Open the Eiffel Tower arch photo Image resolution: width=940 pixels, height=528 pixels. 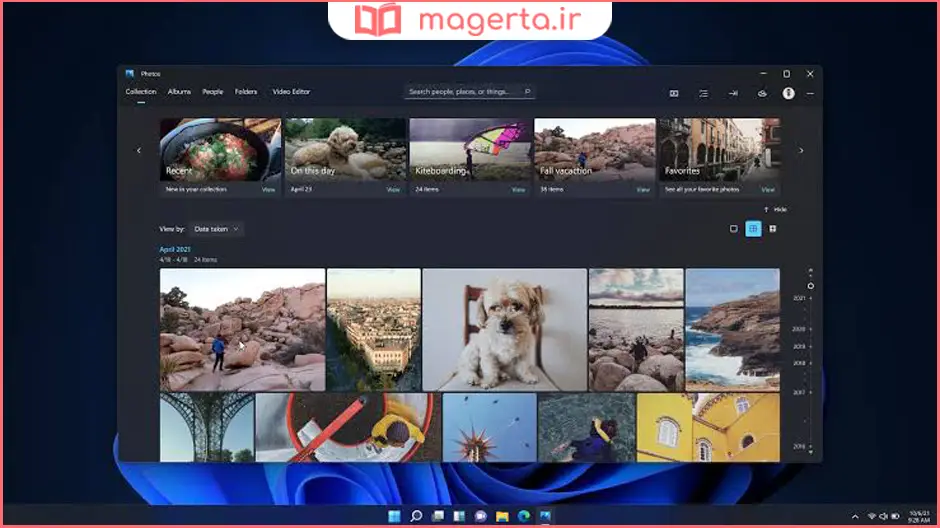(207, 427)
